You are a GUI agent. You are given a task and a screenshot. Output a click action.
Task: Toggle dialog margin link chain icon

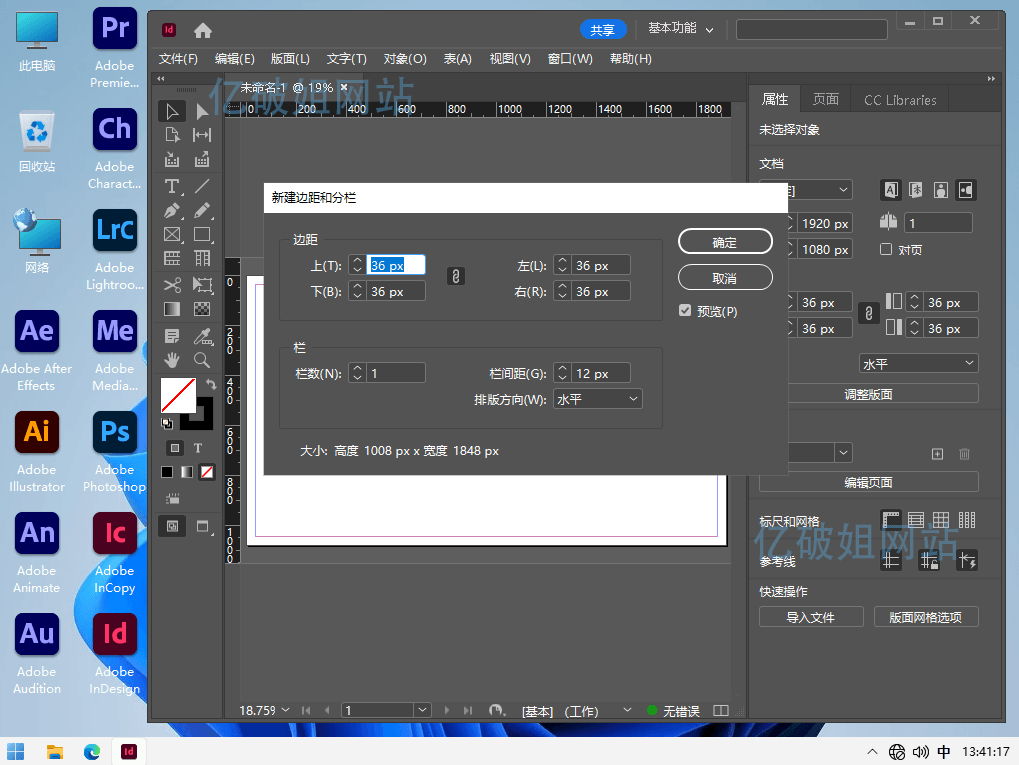[x=456, y=277]
